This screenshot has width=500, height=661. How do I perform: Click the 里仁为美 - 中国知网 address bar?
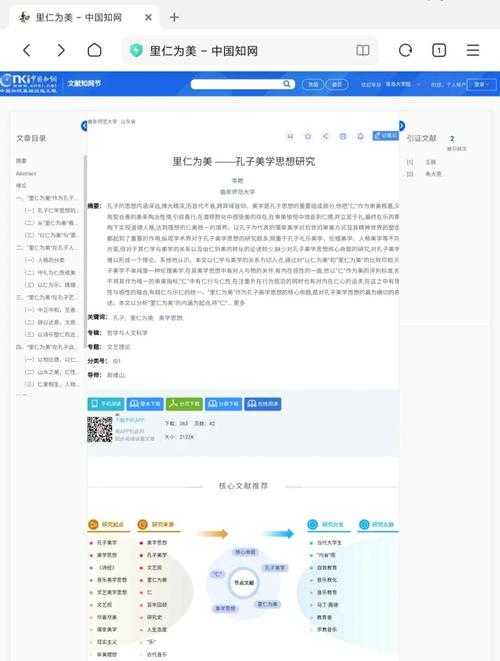tap(250, 51)
